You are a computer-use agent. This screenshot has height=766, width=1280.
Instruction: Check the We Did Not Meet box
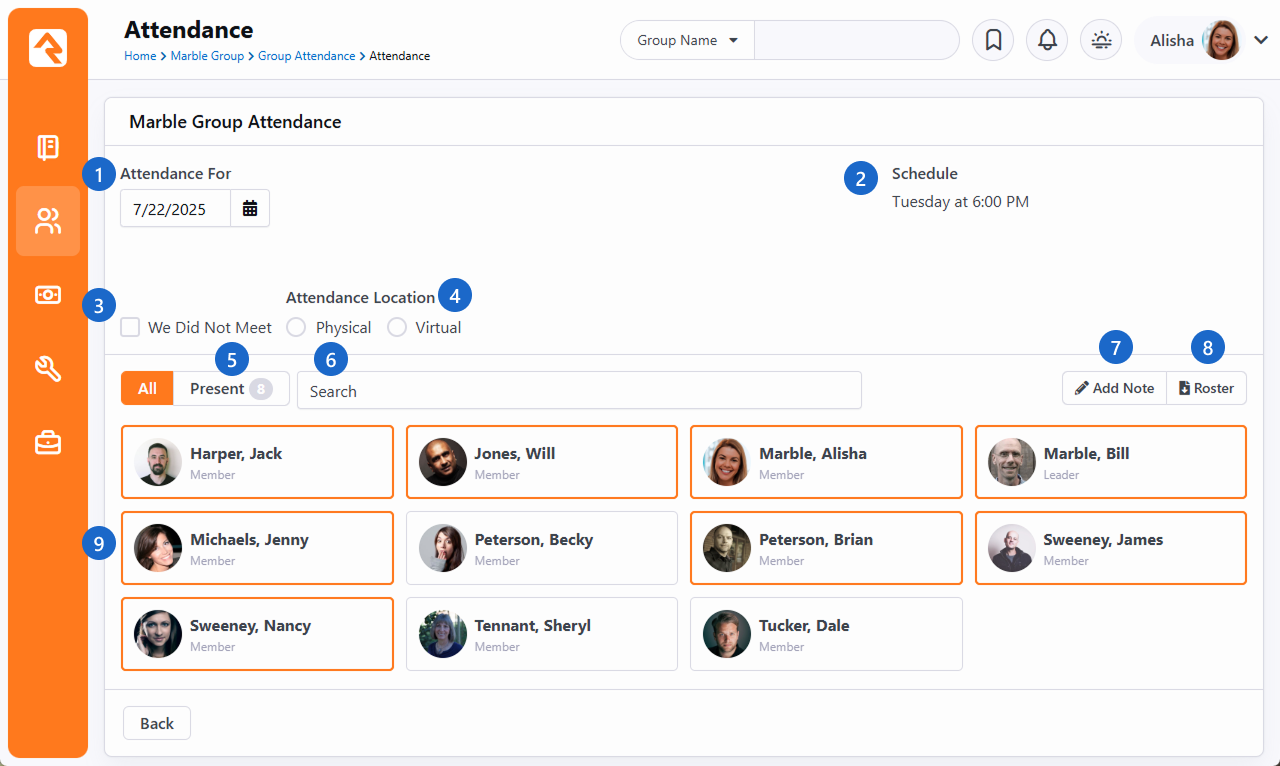pos(130,328)
